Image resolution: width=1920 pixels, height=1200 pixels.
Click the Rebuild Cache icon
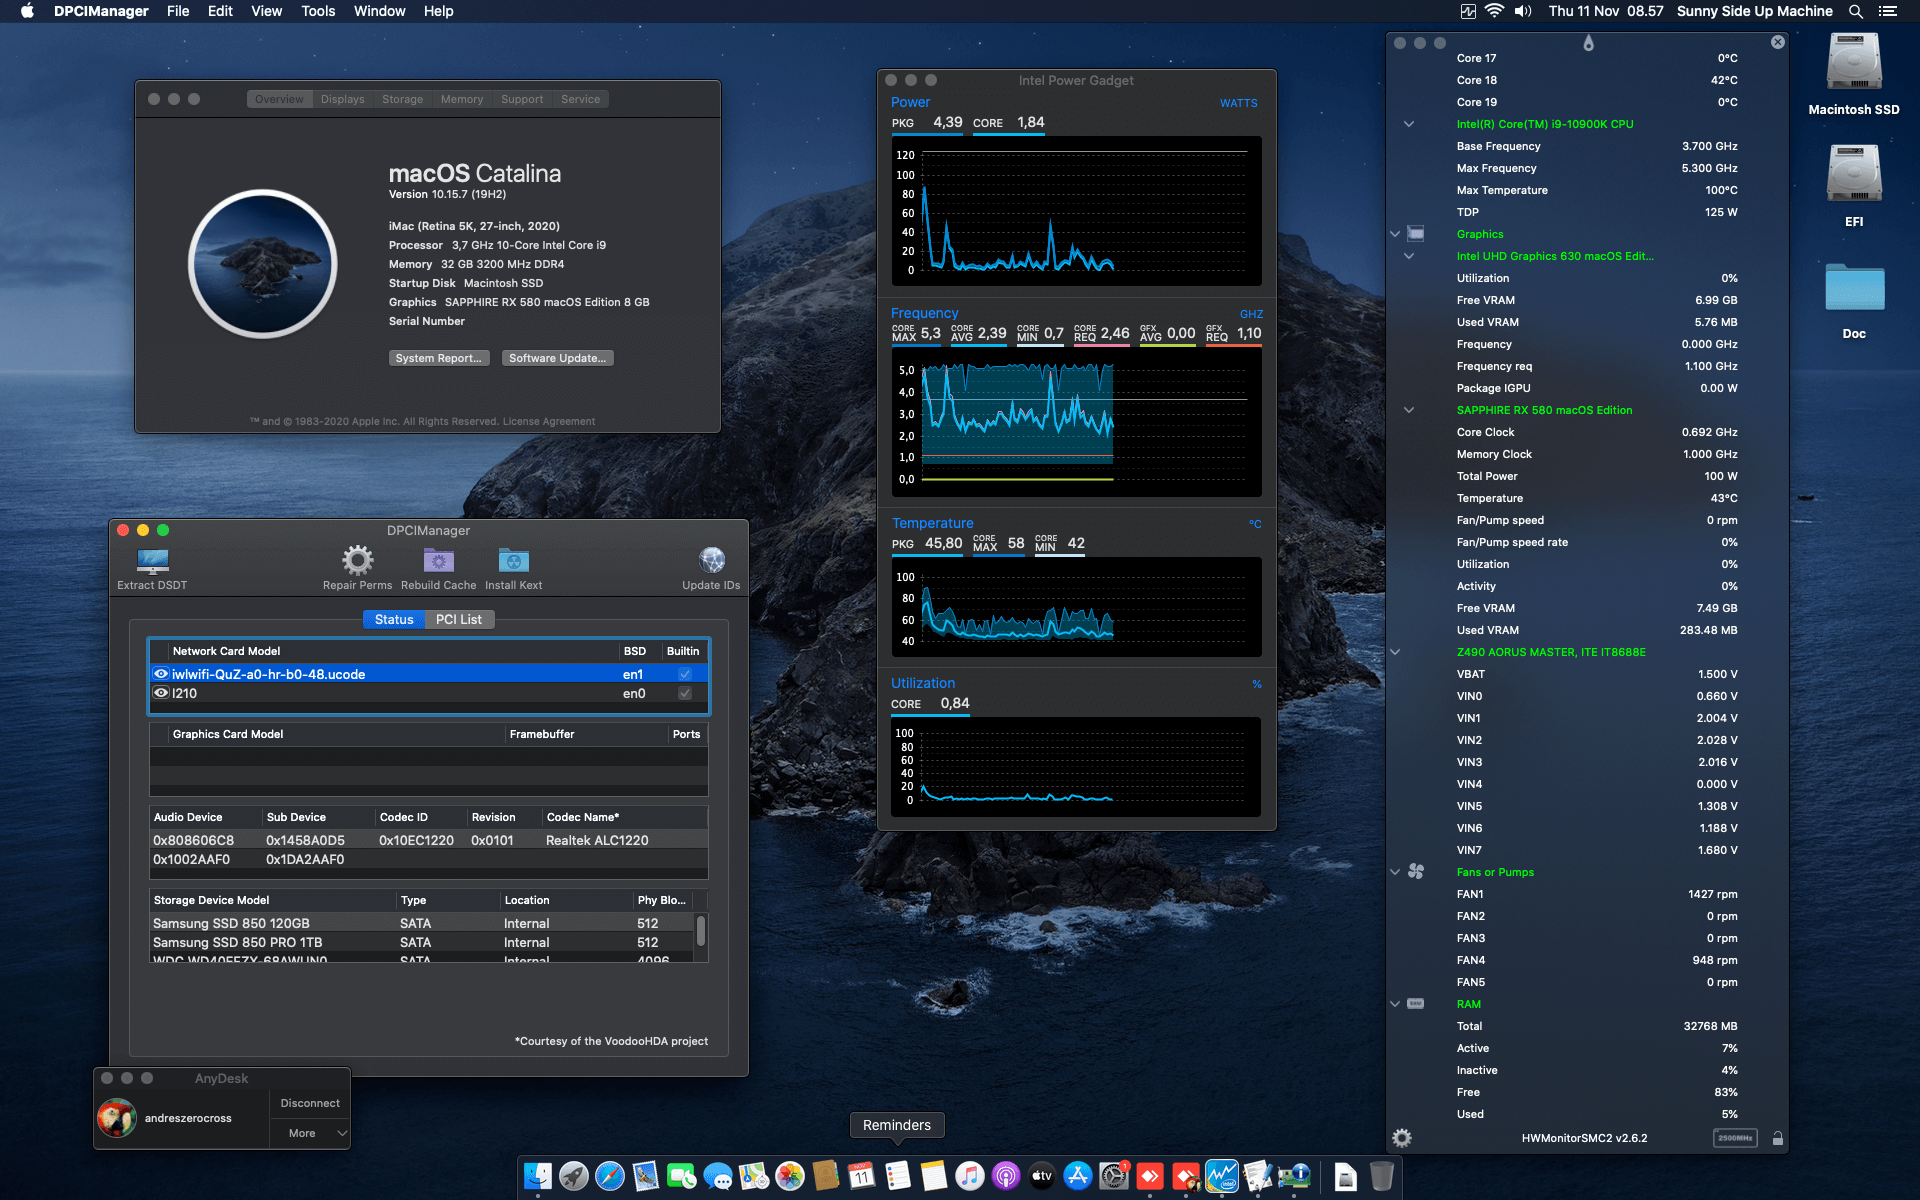coord(438,560)
